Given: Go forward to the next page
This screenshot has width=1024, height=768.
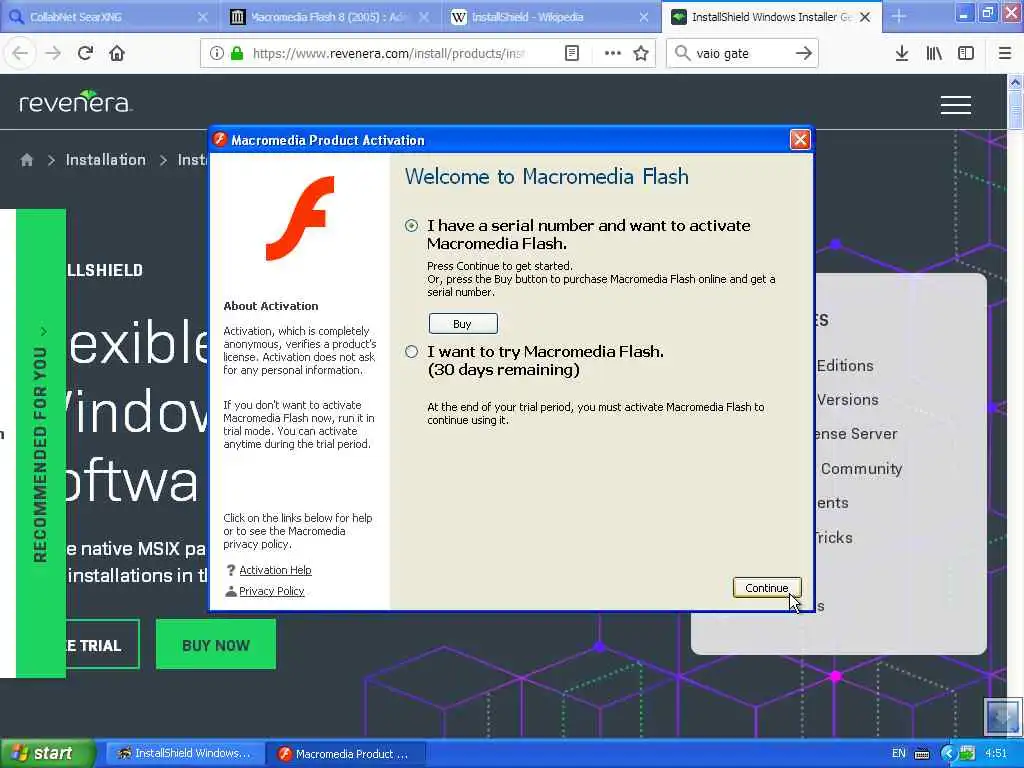Looking at the screenshot, I should 53,53.
